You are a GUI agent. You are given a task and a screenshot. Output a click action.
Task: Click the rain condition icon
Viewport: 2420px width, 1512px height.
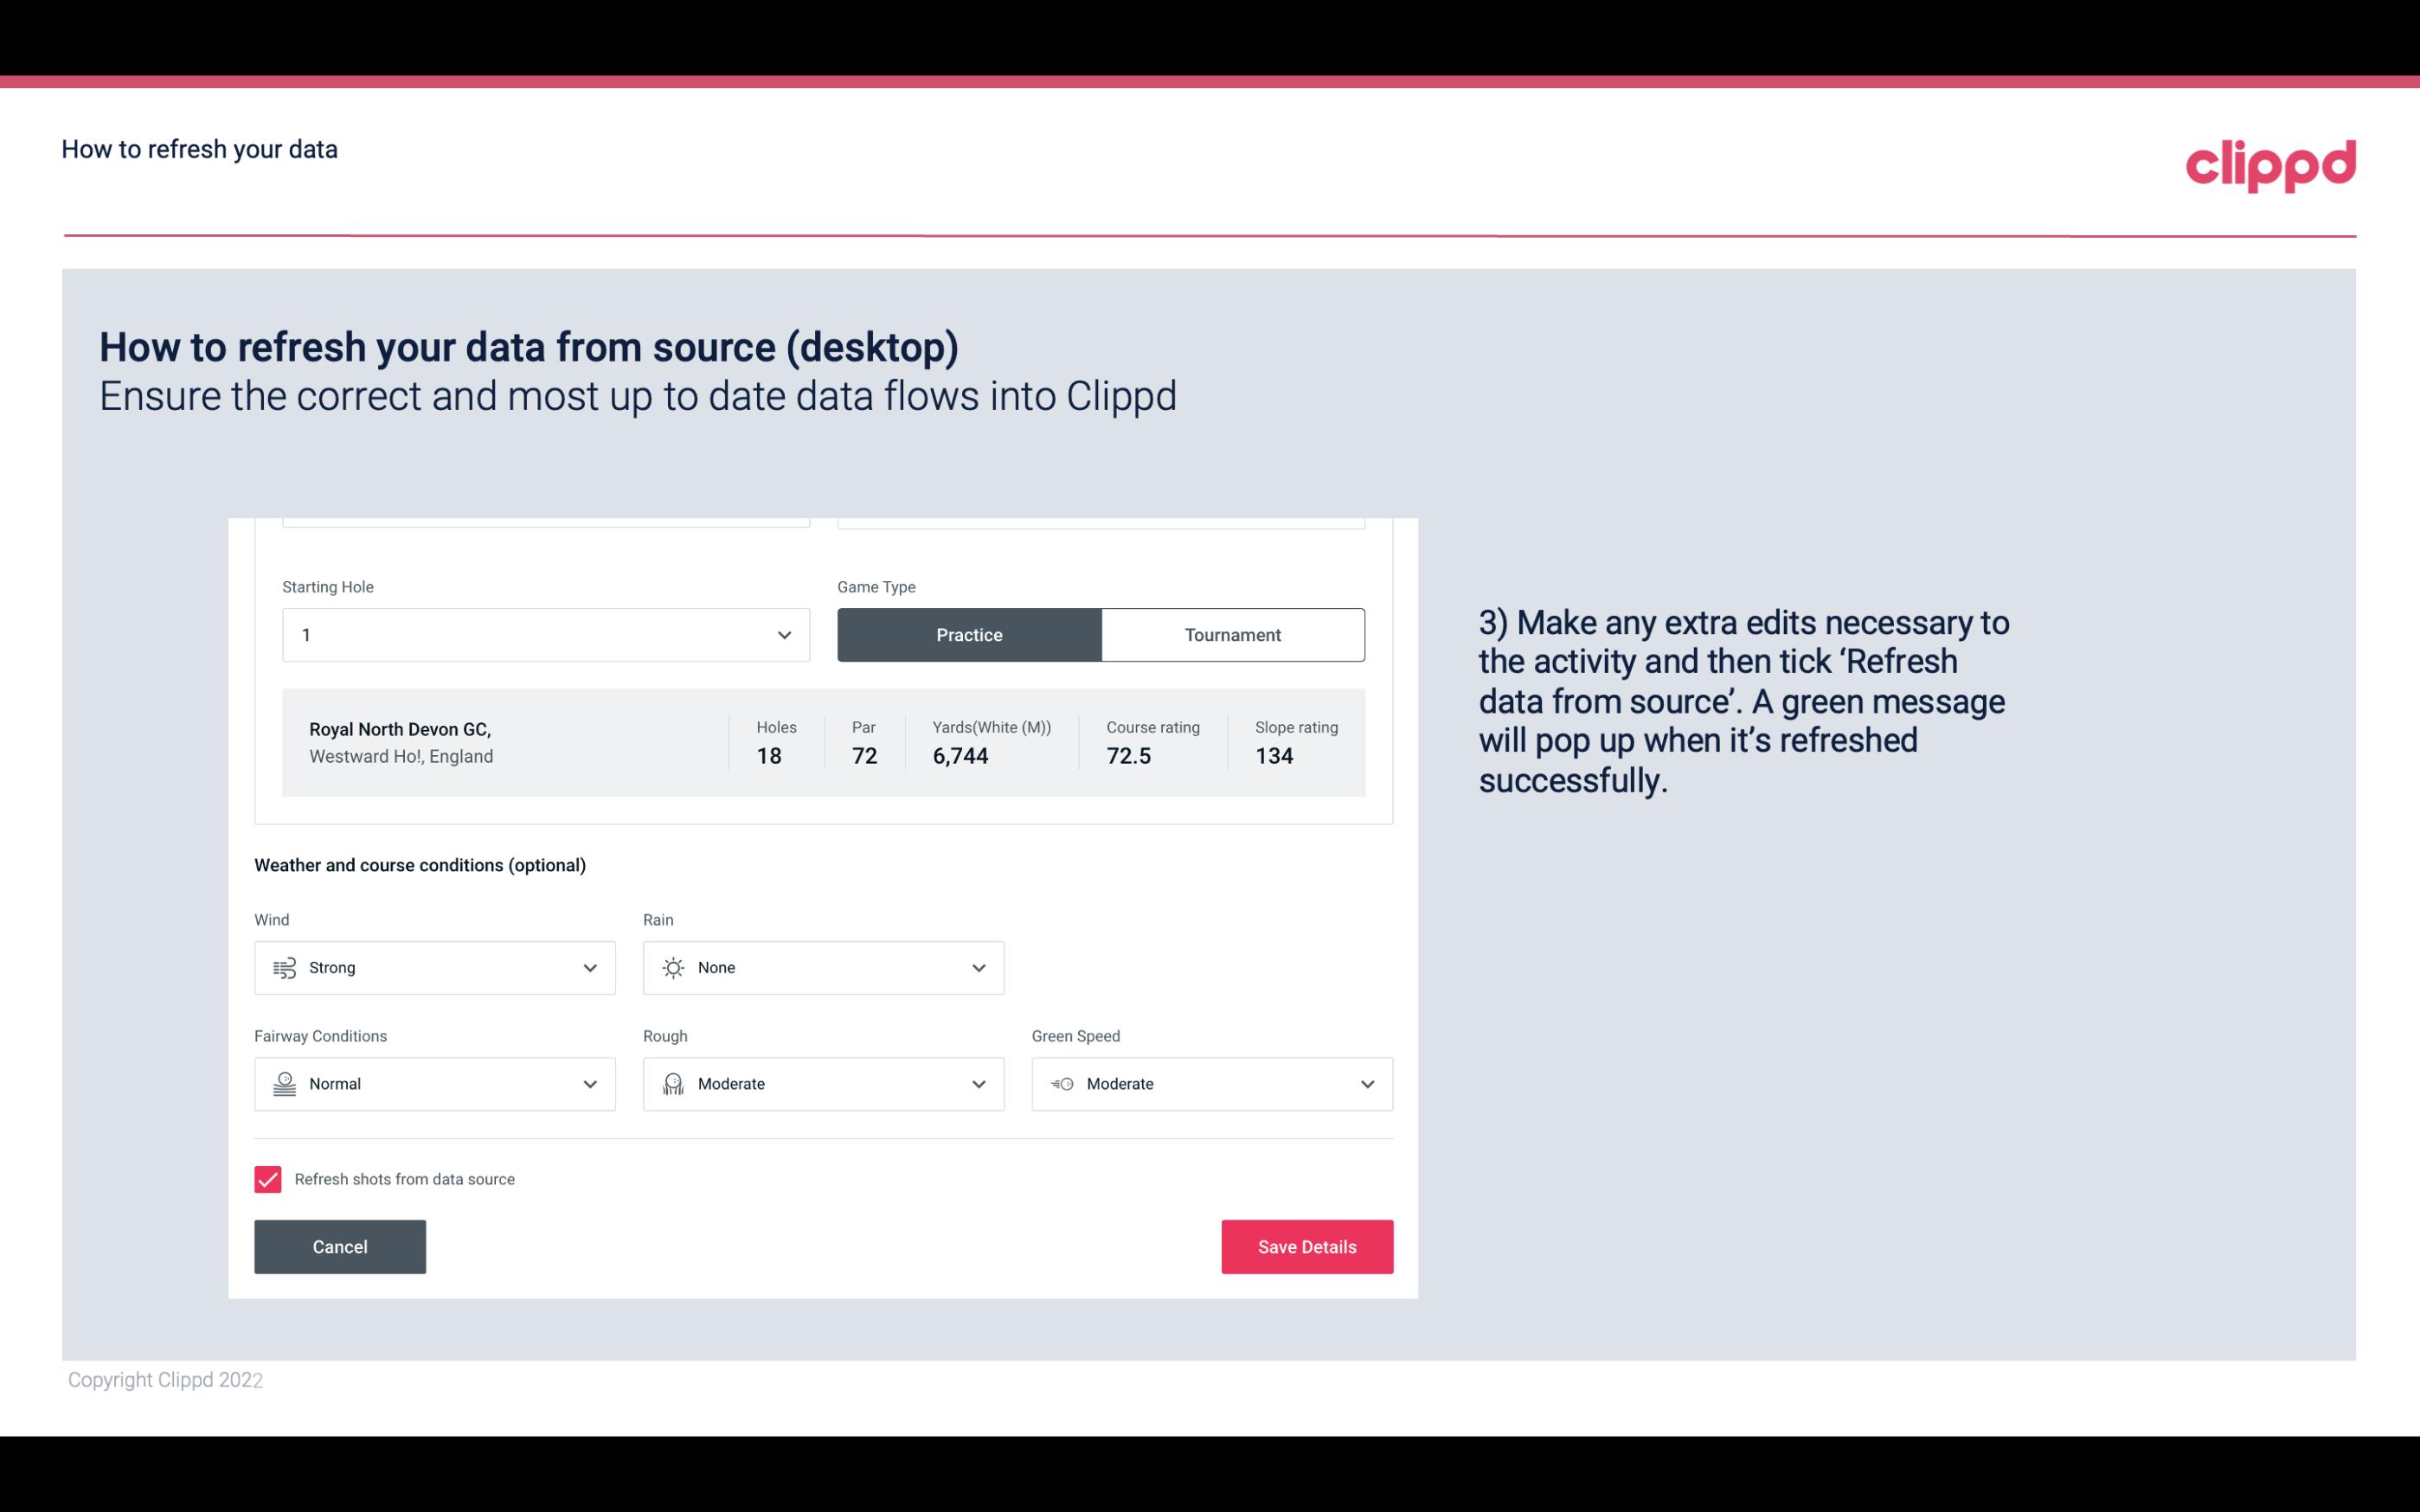click(672, 967)
